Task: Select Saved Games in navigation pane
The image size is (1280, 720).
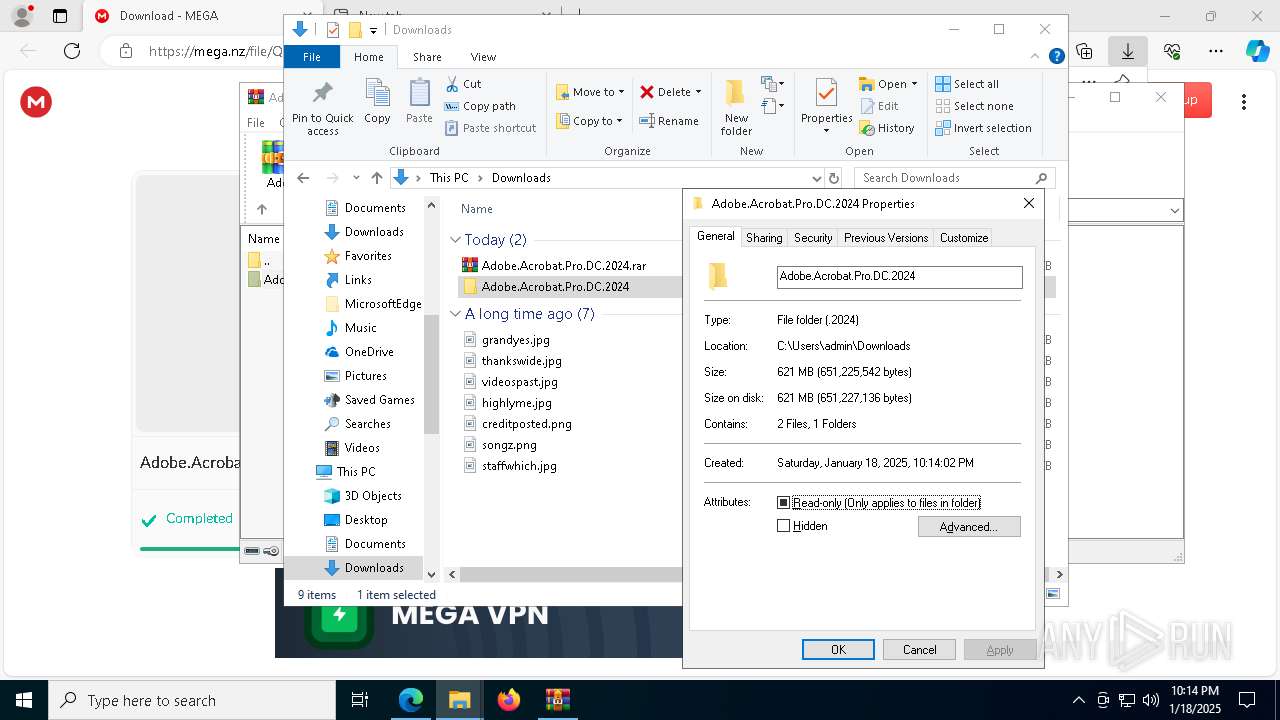Action: [380, 400]
